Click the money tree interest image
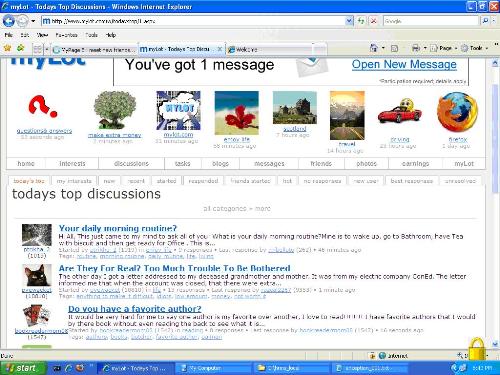This screenshot has height=375, width=500. coord(115,110)
